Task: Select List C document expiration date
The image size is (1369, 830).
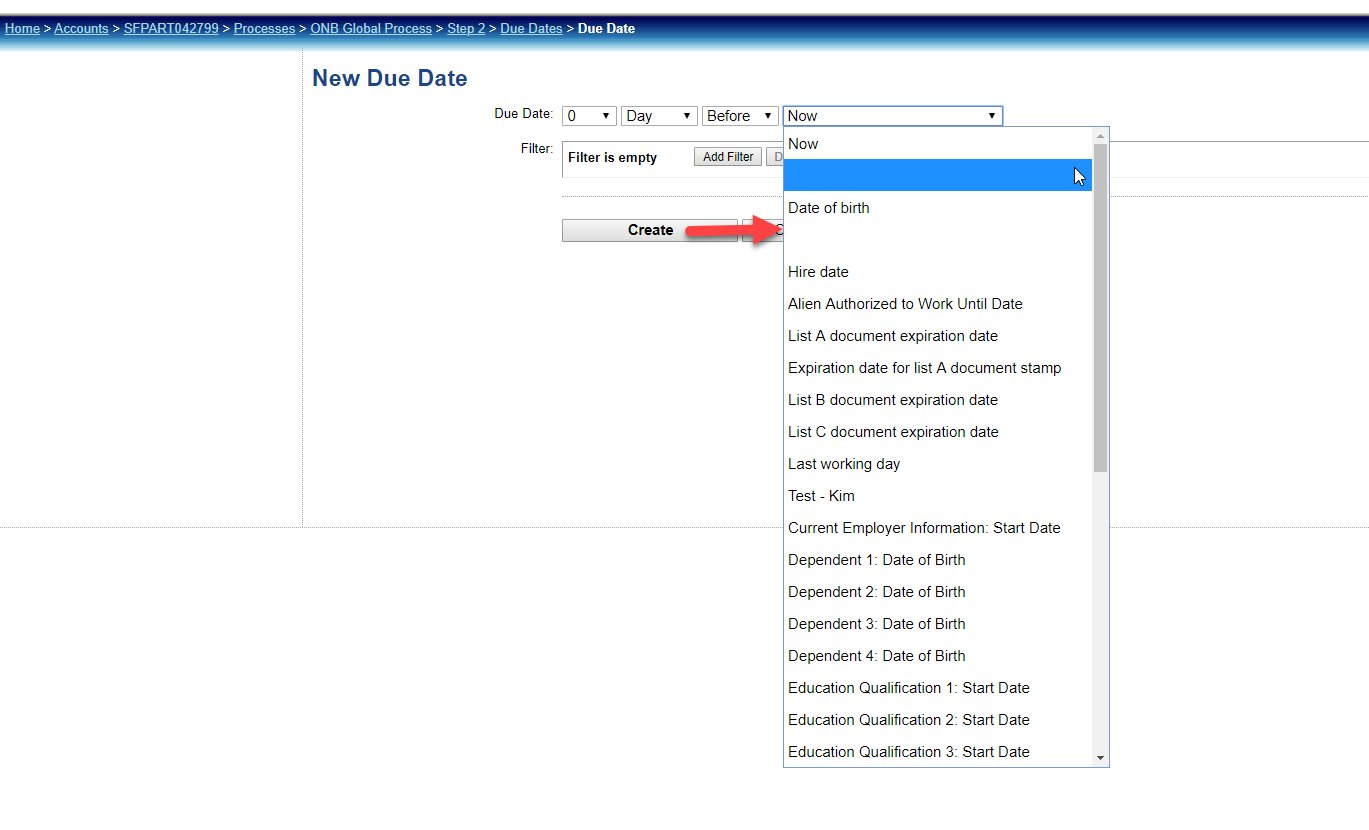Action: (x=938, y=432)
